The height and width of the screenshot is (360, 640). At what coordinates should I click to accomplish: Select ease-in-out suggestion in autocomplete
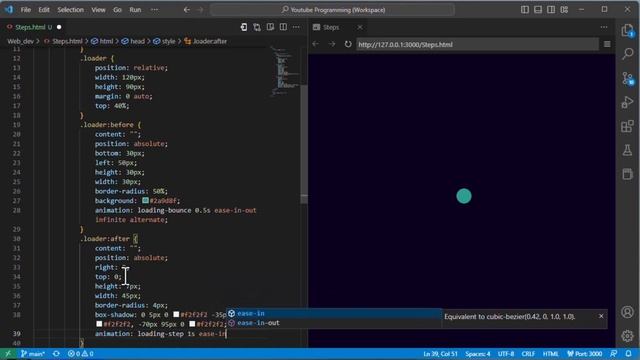(334, 323)
